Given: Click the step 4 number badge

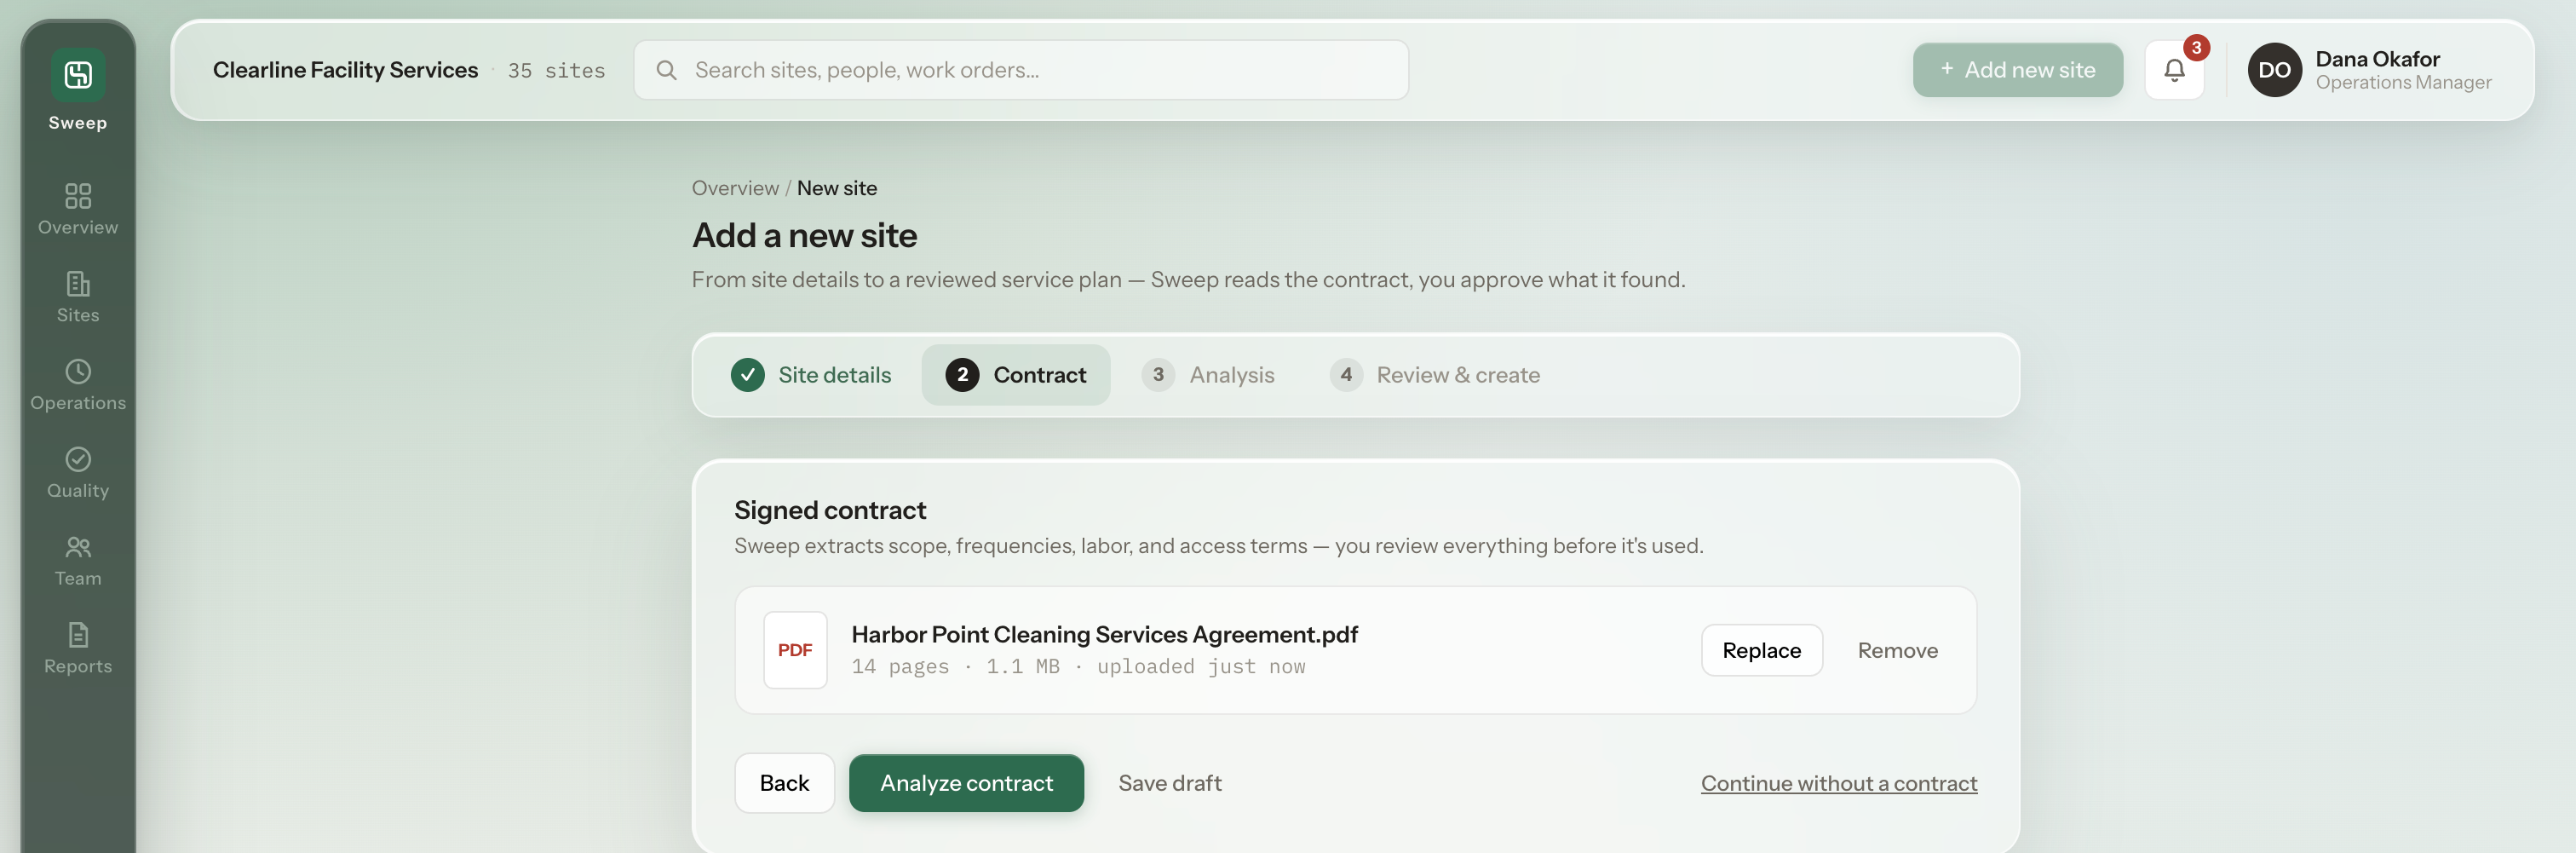Looking at the screenshot, I should (1346, 375).
